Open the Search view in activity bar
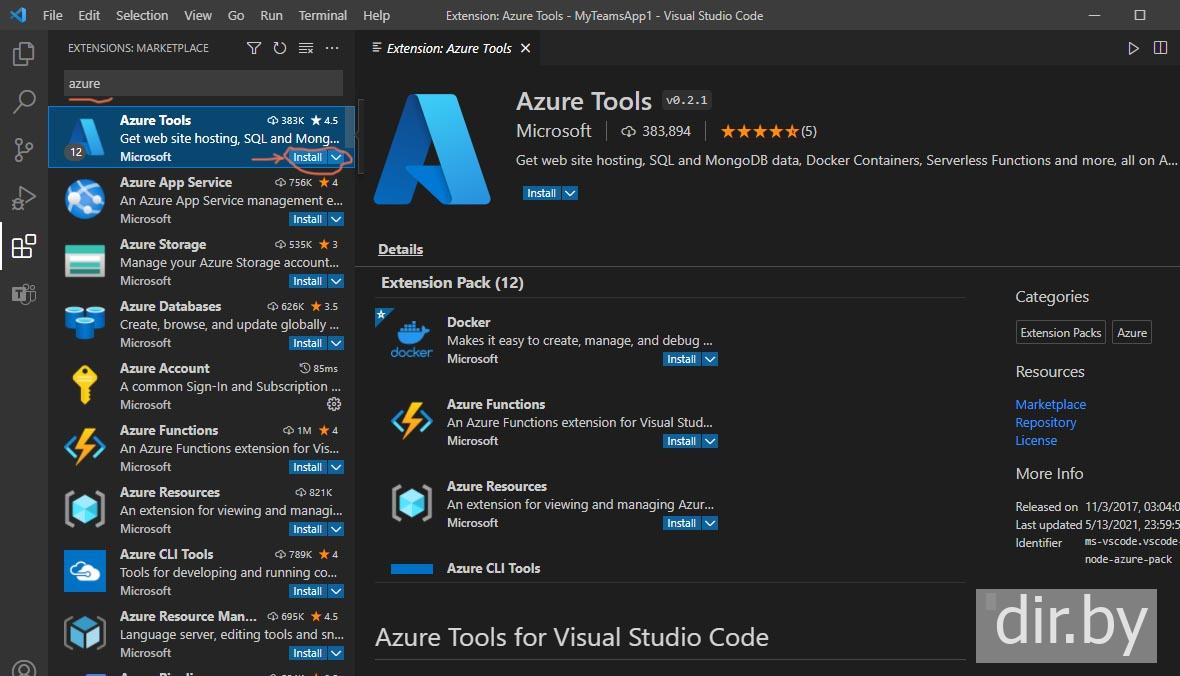 coord(23,102)
